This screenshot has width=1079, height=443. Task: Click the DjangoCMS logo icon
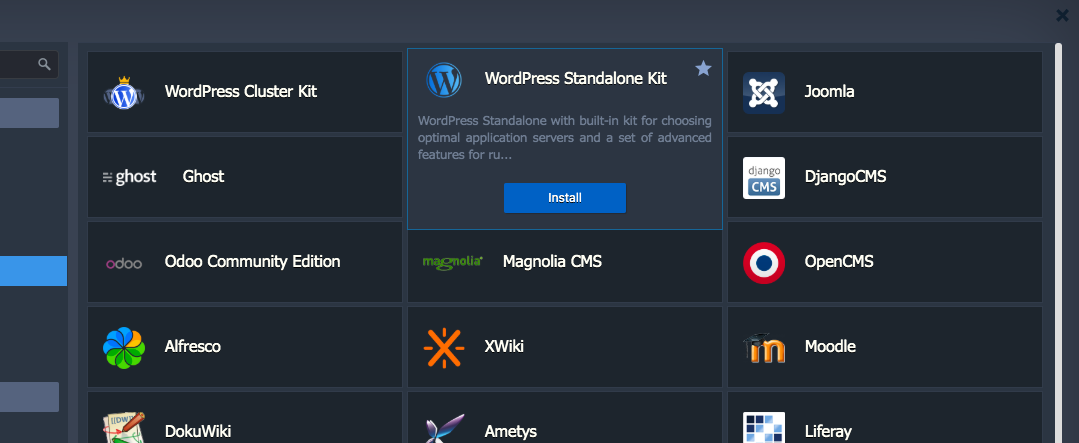[764, 177]
